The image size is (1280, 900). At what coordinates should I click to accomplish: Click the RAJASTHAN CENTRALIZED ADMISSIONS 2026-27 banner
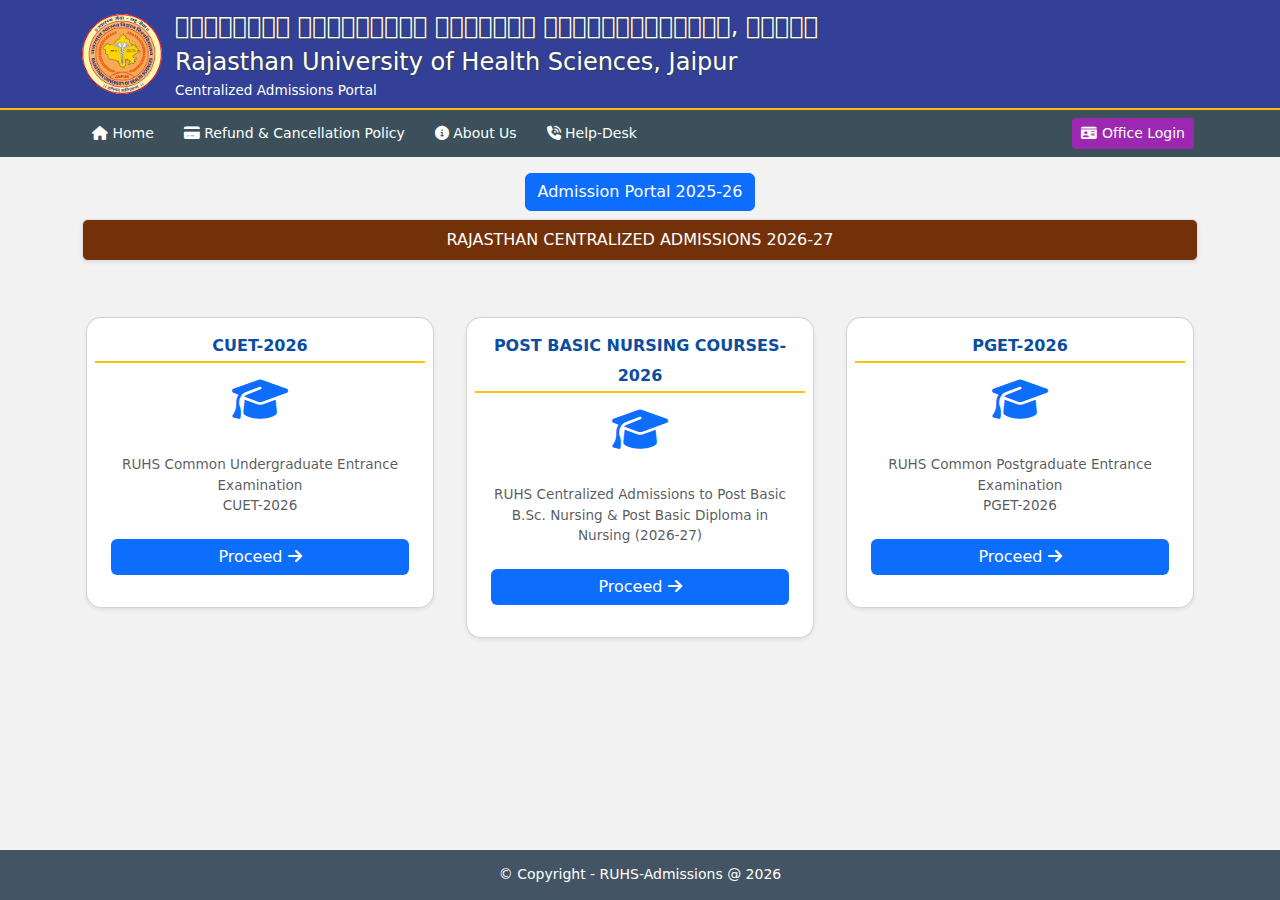(x=640, y=240)
